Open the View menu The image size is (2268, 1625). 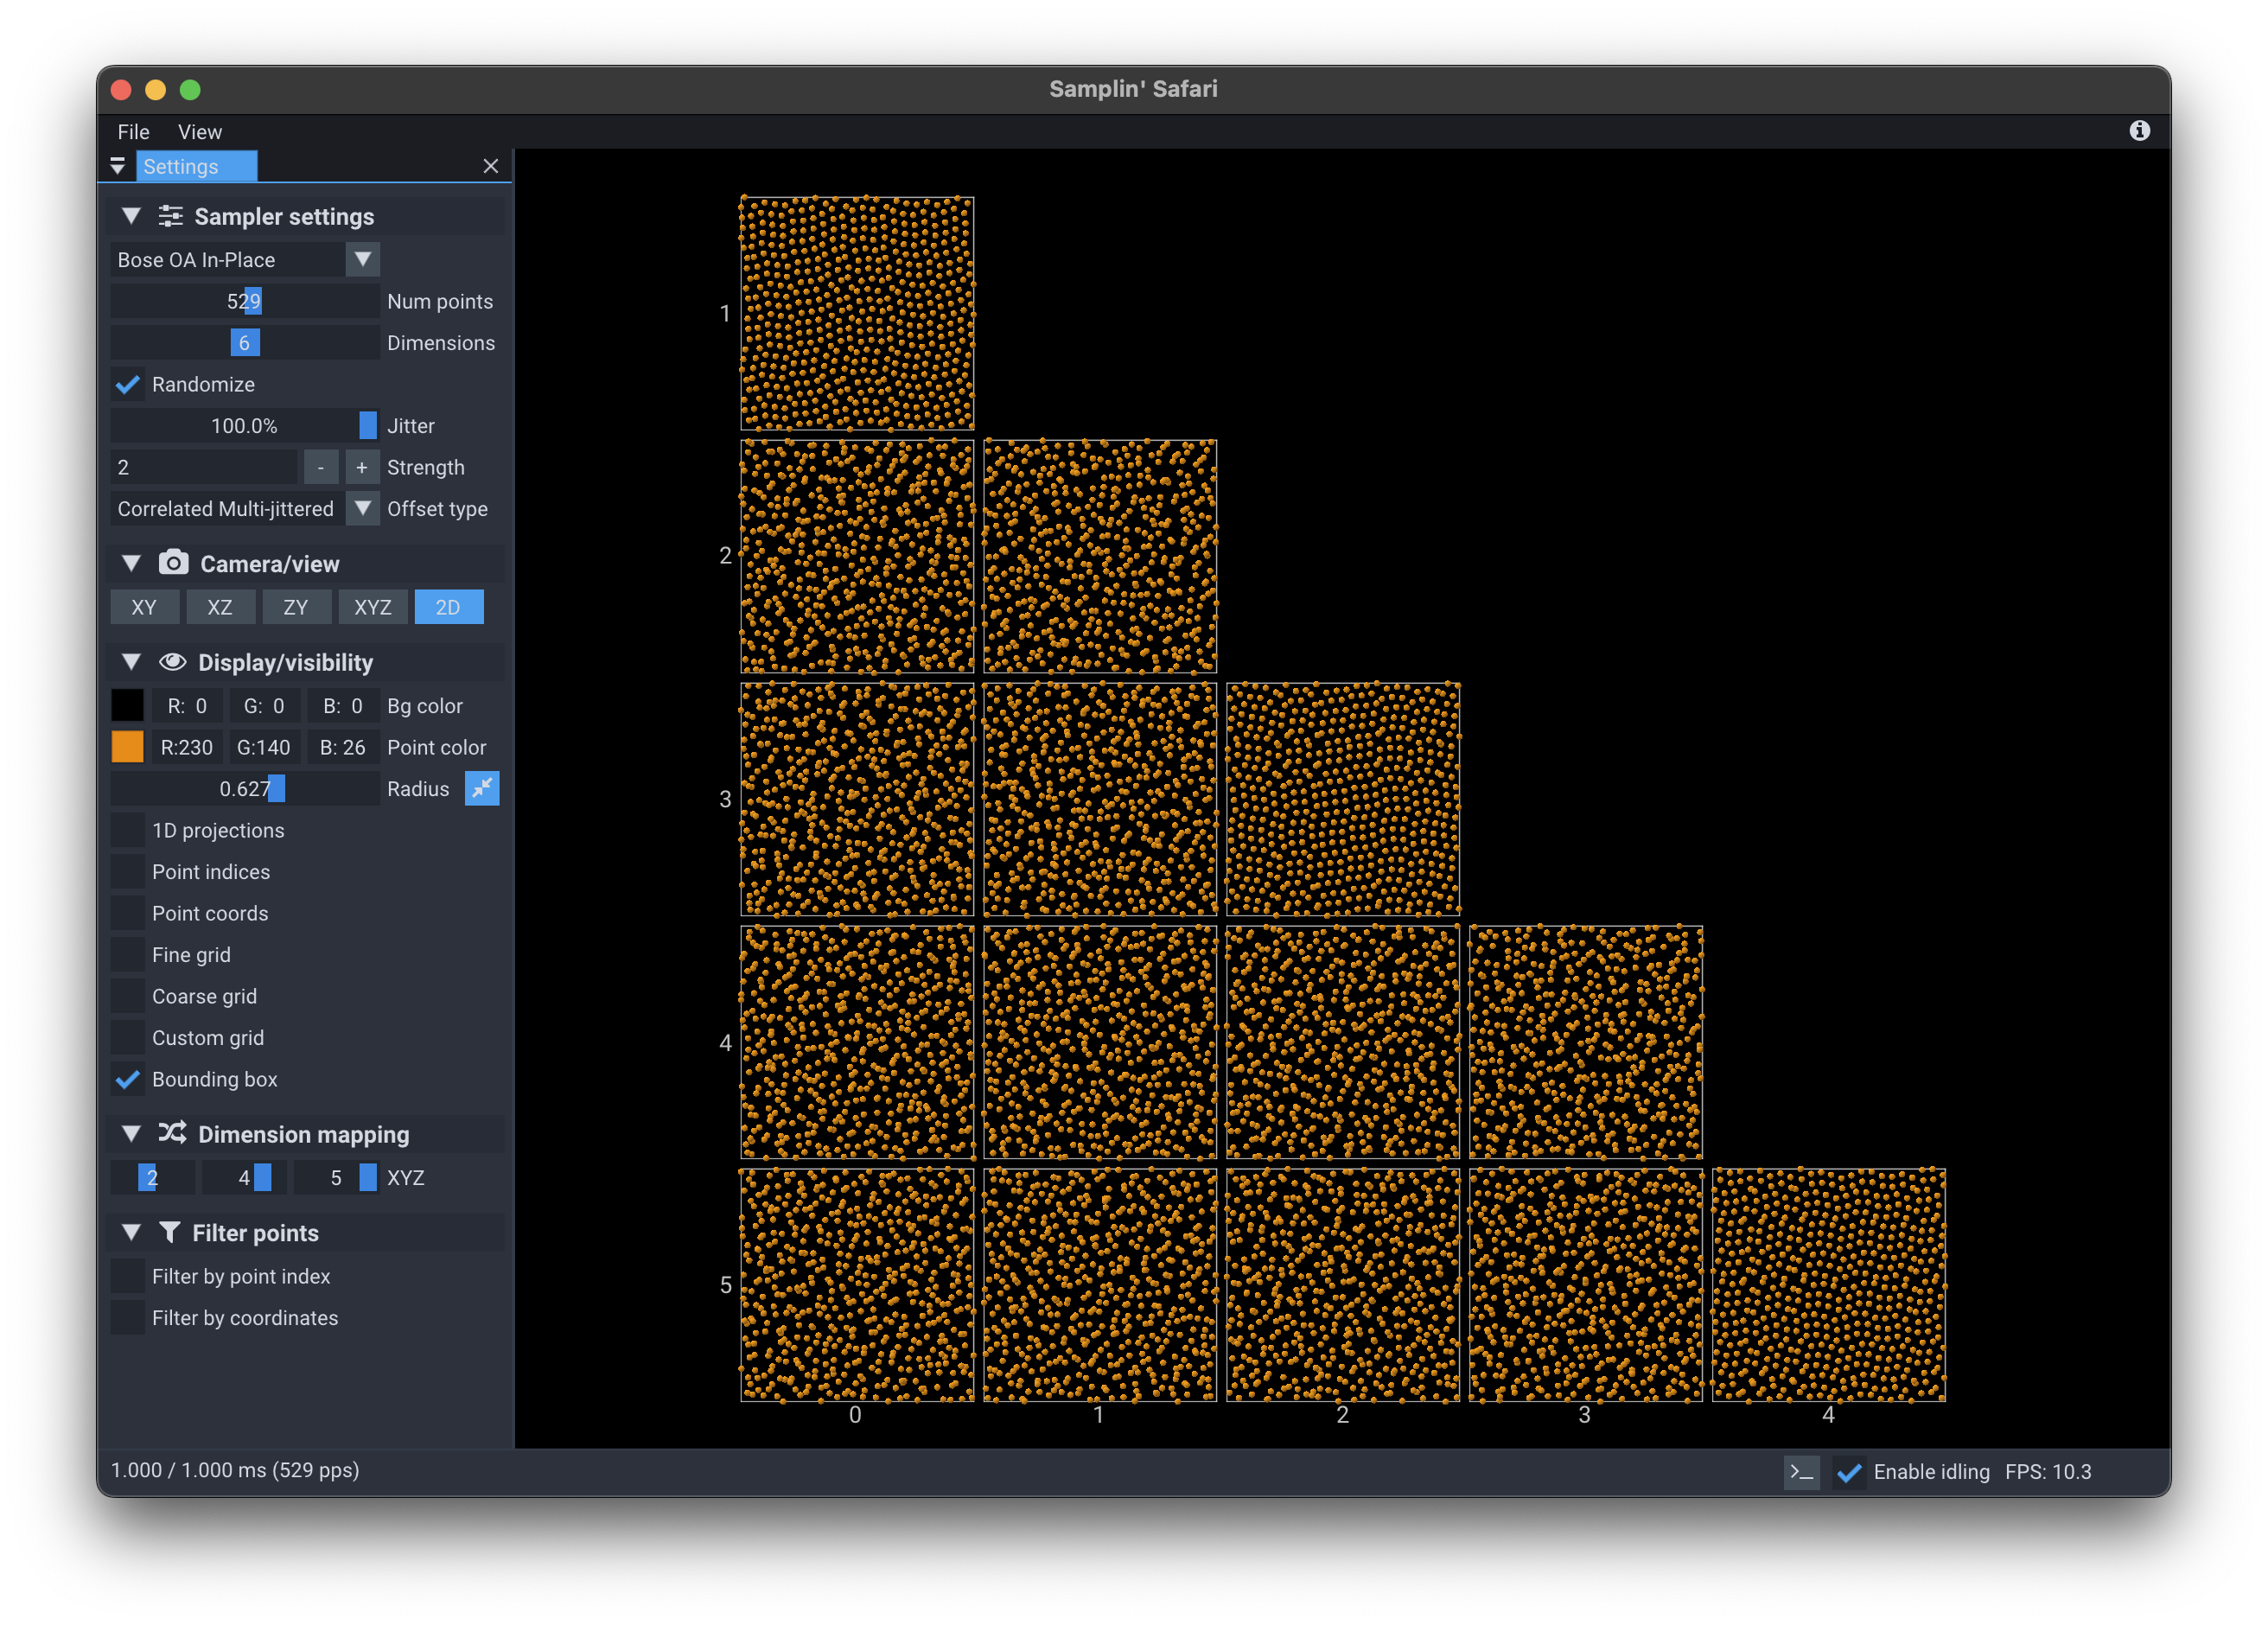199,132
